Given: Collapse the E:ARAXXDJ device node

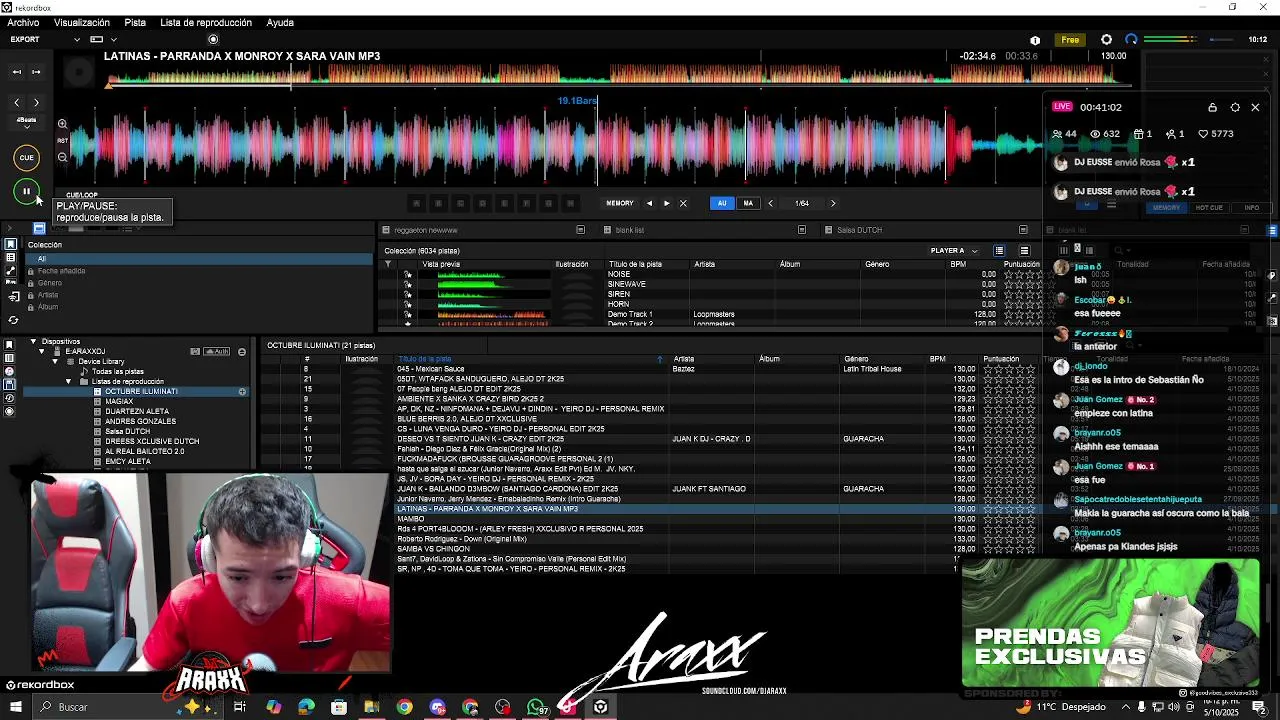Looking at the screenshot, I should (44, 351).
